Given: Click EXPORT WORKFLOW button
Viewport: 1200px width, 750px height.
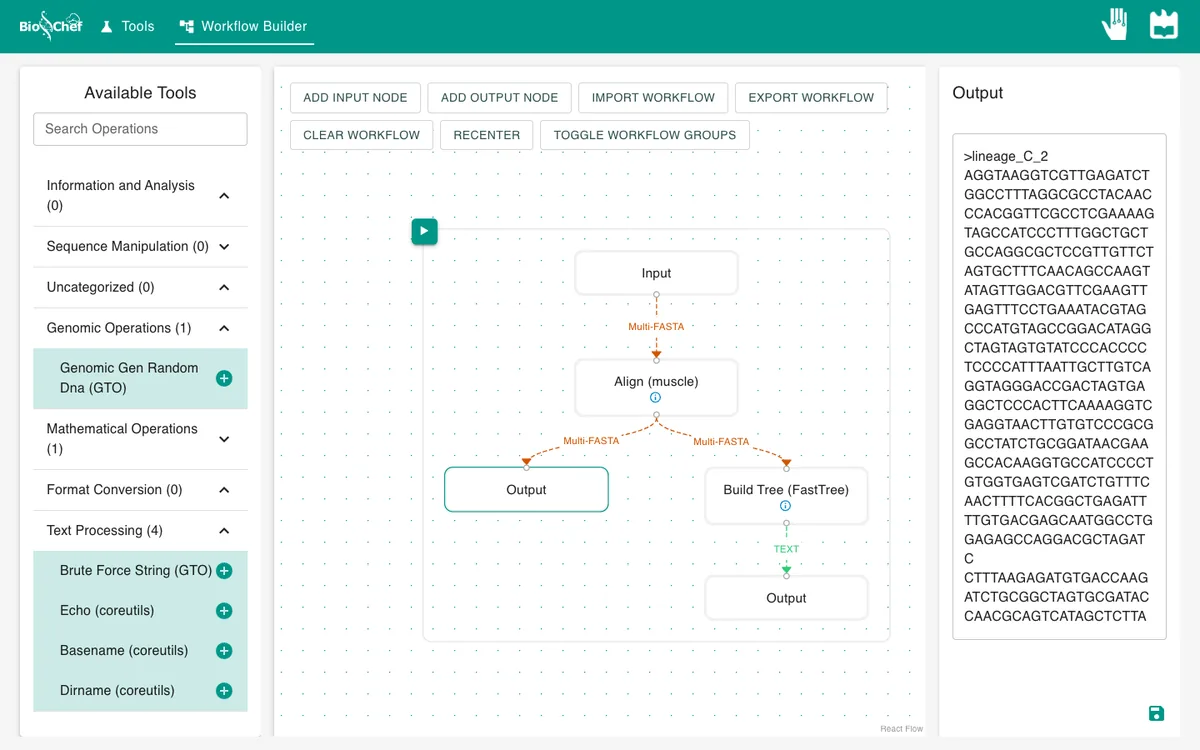Looking at the screenshot, I should (x=811, y=98).
